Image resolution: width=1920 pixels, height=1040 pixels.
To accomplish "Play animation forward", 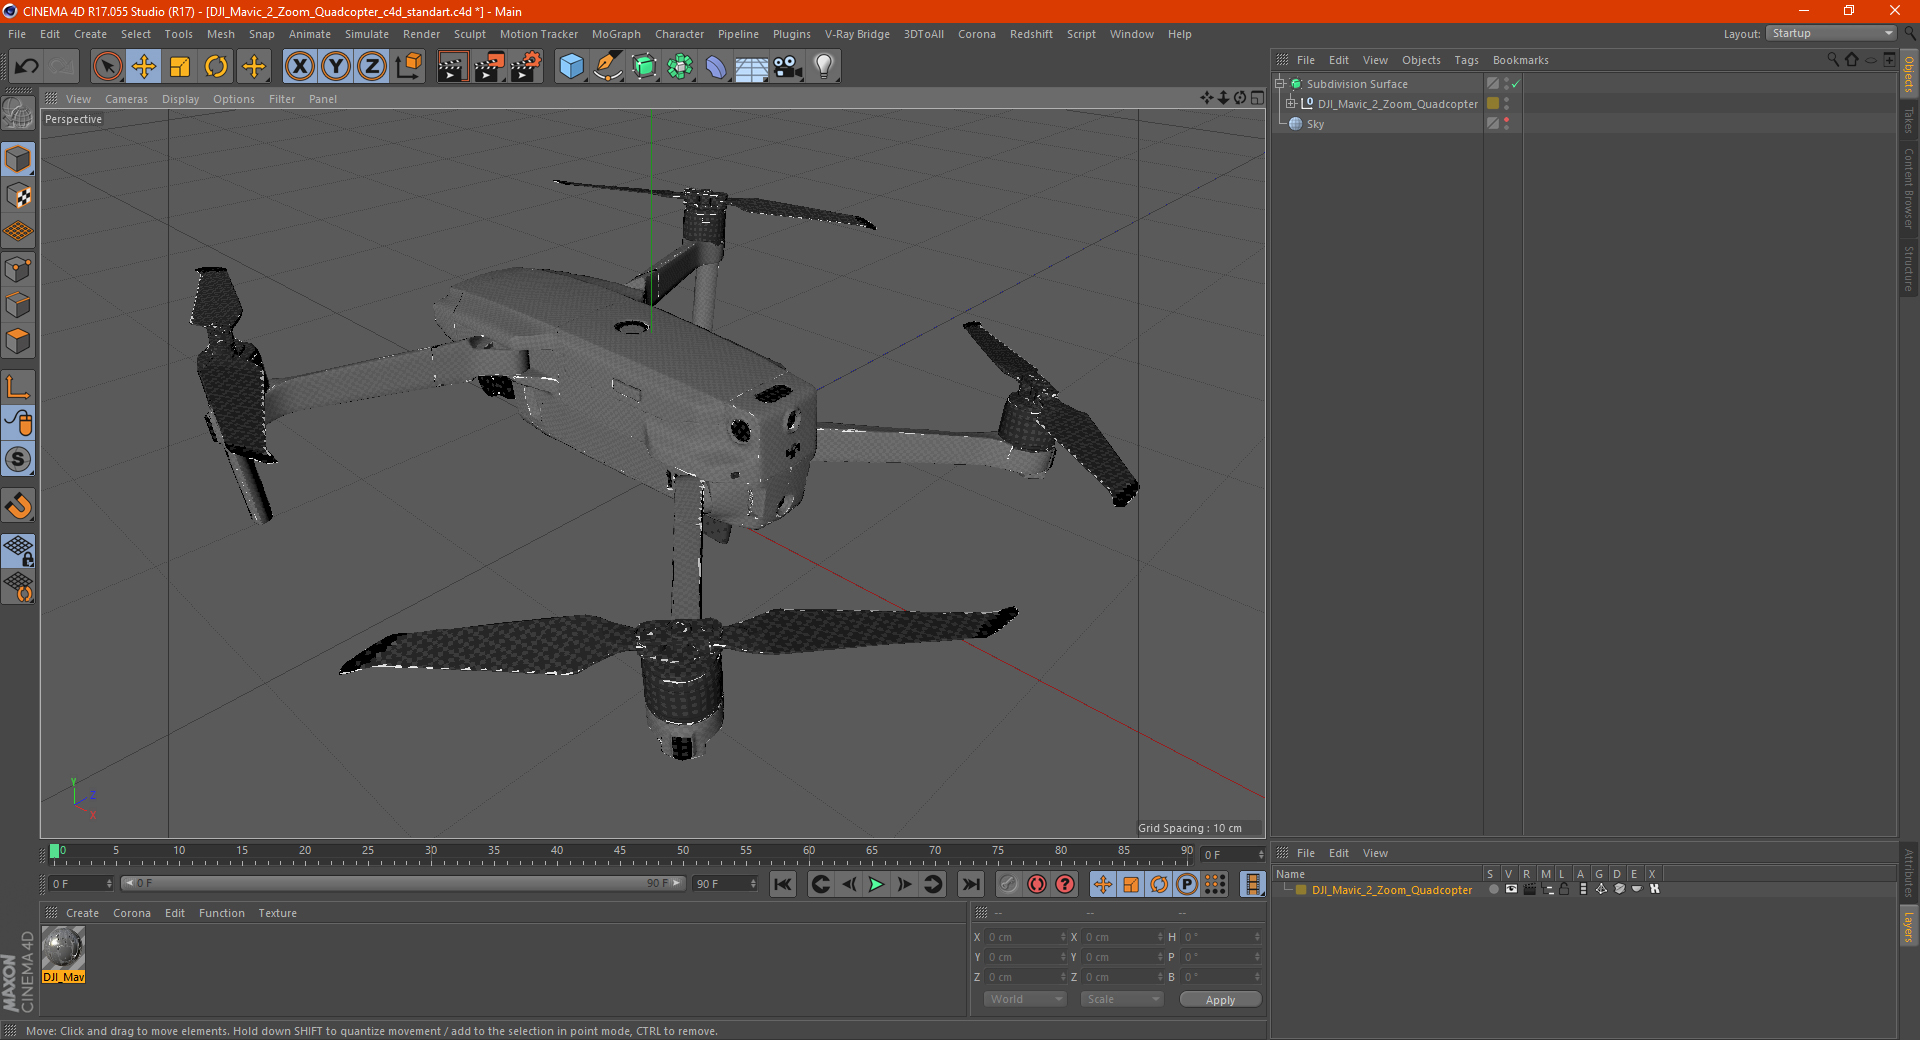I will [876, 884].
